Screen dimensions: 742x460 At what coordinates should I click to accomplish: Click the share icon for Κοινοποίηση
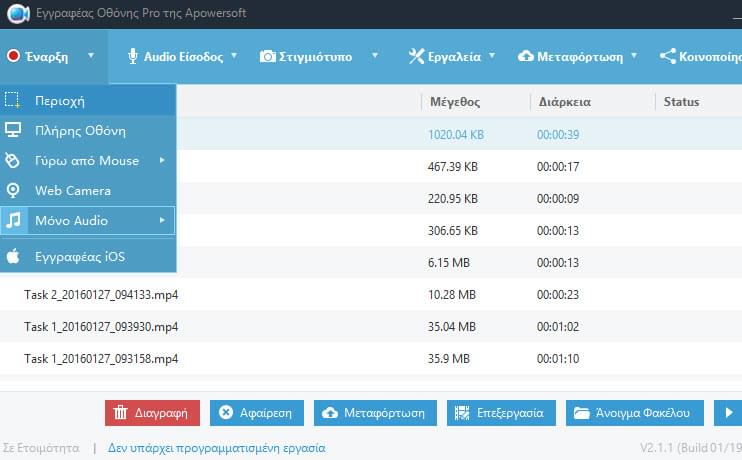coord(668,56)
